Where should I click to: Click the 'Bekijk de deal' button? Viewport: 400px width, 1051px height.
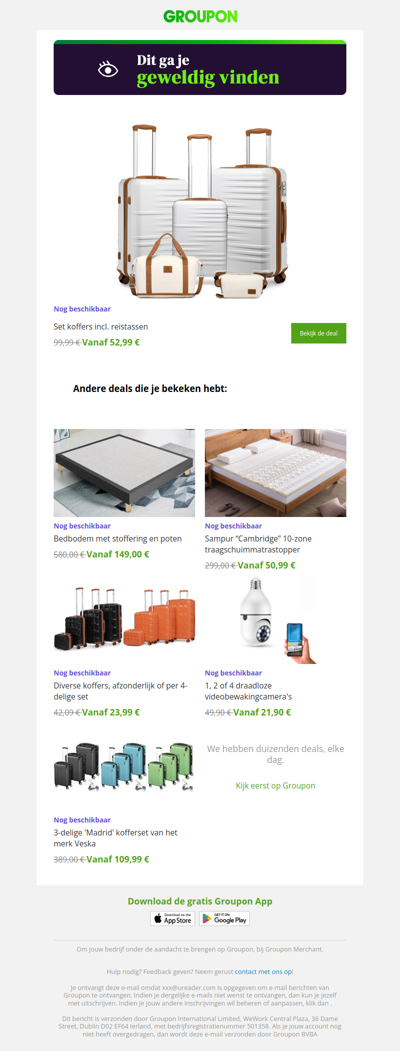coord(318,333)
